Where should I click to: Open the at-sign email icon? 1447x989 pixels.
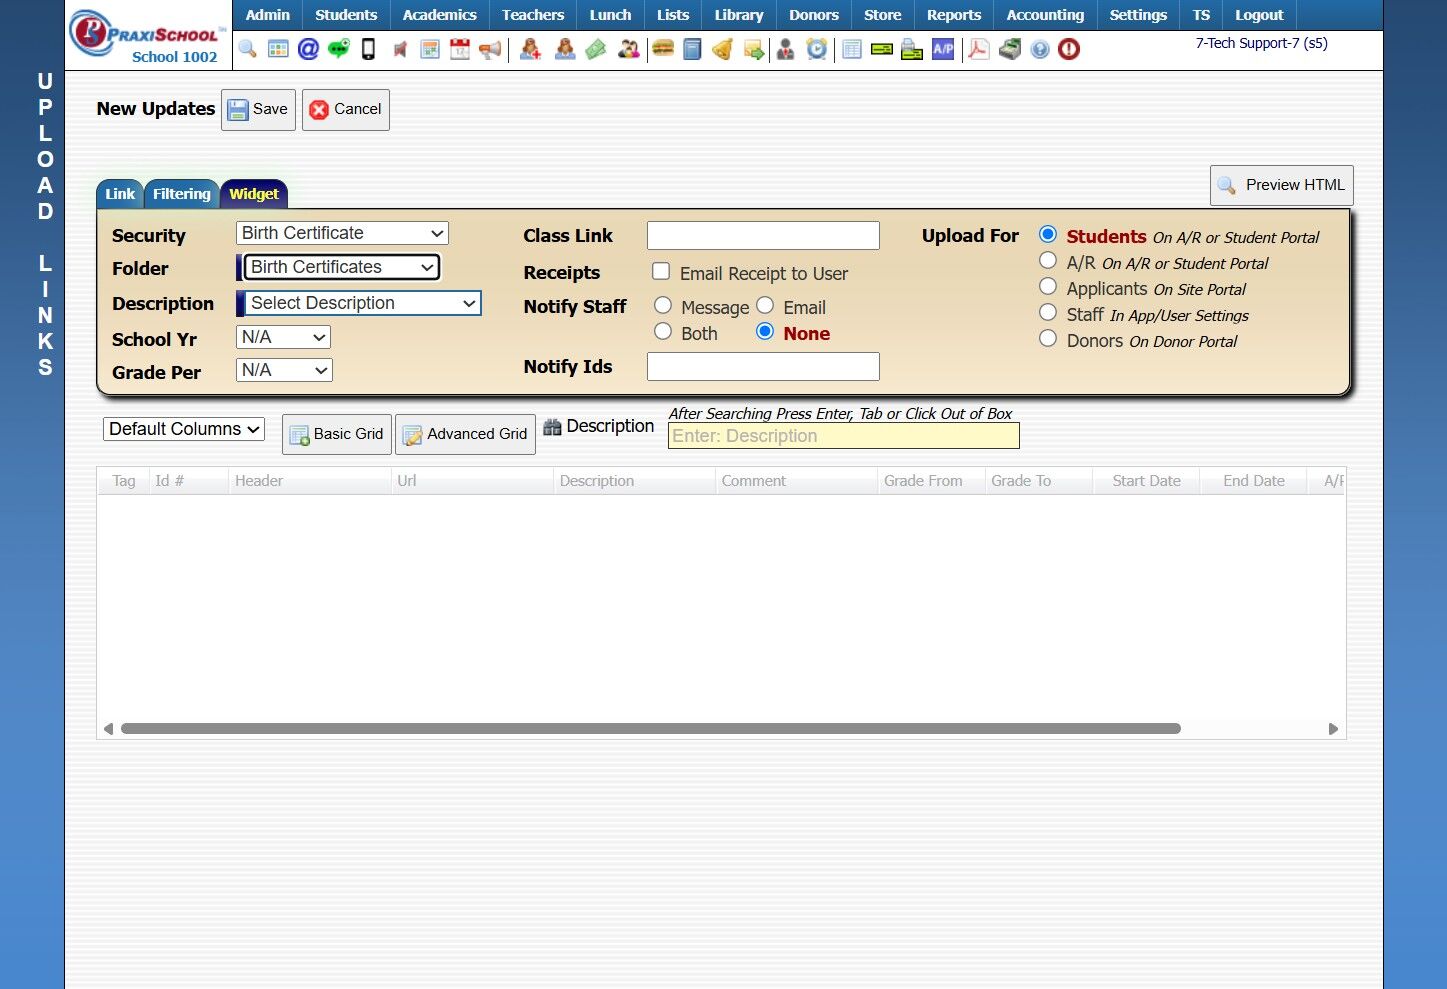[308, 49]
